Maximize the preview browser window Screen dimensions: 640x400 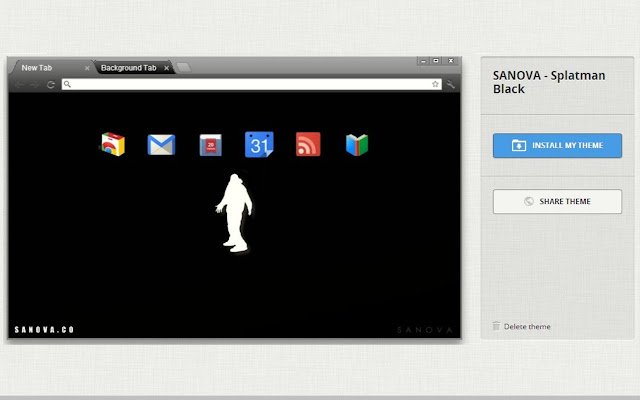436,61
